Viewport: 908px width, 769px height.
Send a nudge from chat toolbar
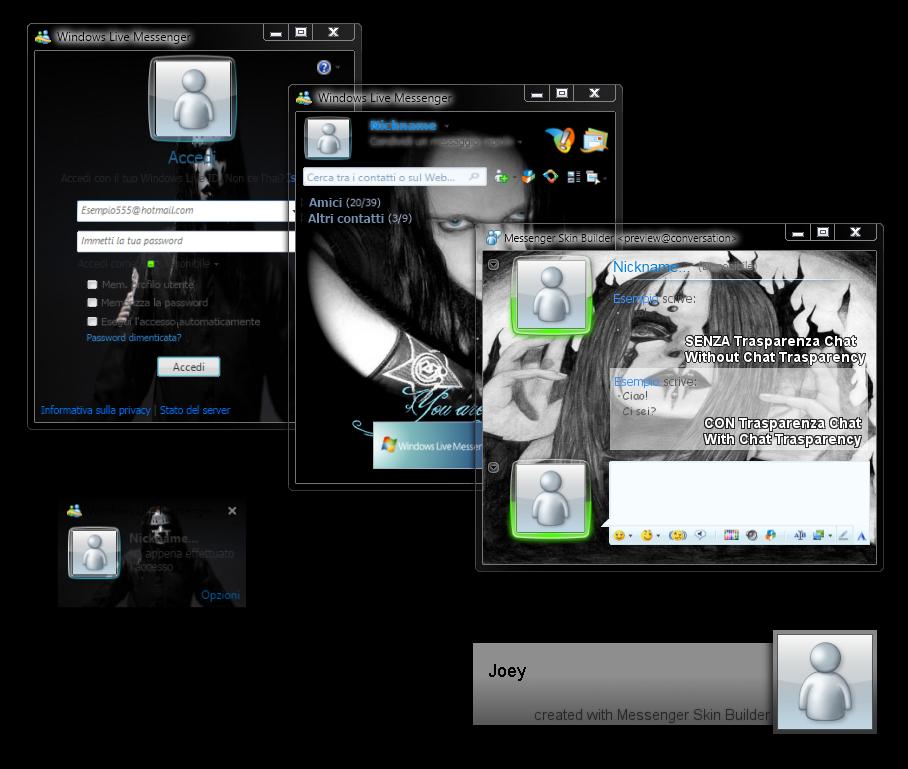point(678,535)
